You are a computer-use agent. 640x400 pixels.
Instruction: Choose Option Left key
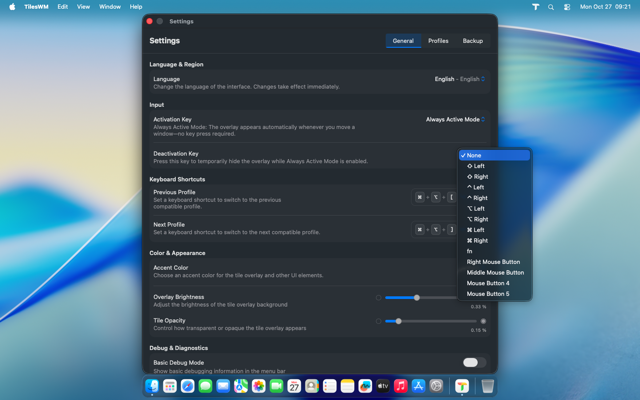(x=494, y=209)
